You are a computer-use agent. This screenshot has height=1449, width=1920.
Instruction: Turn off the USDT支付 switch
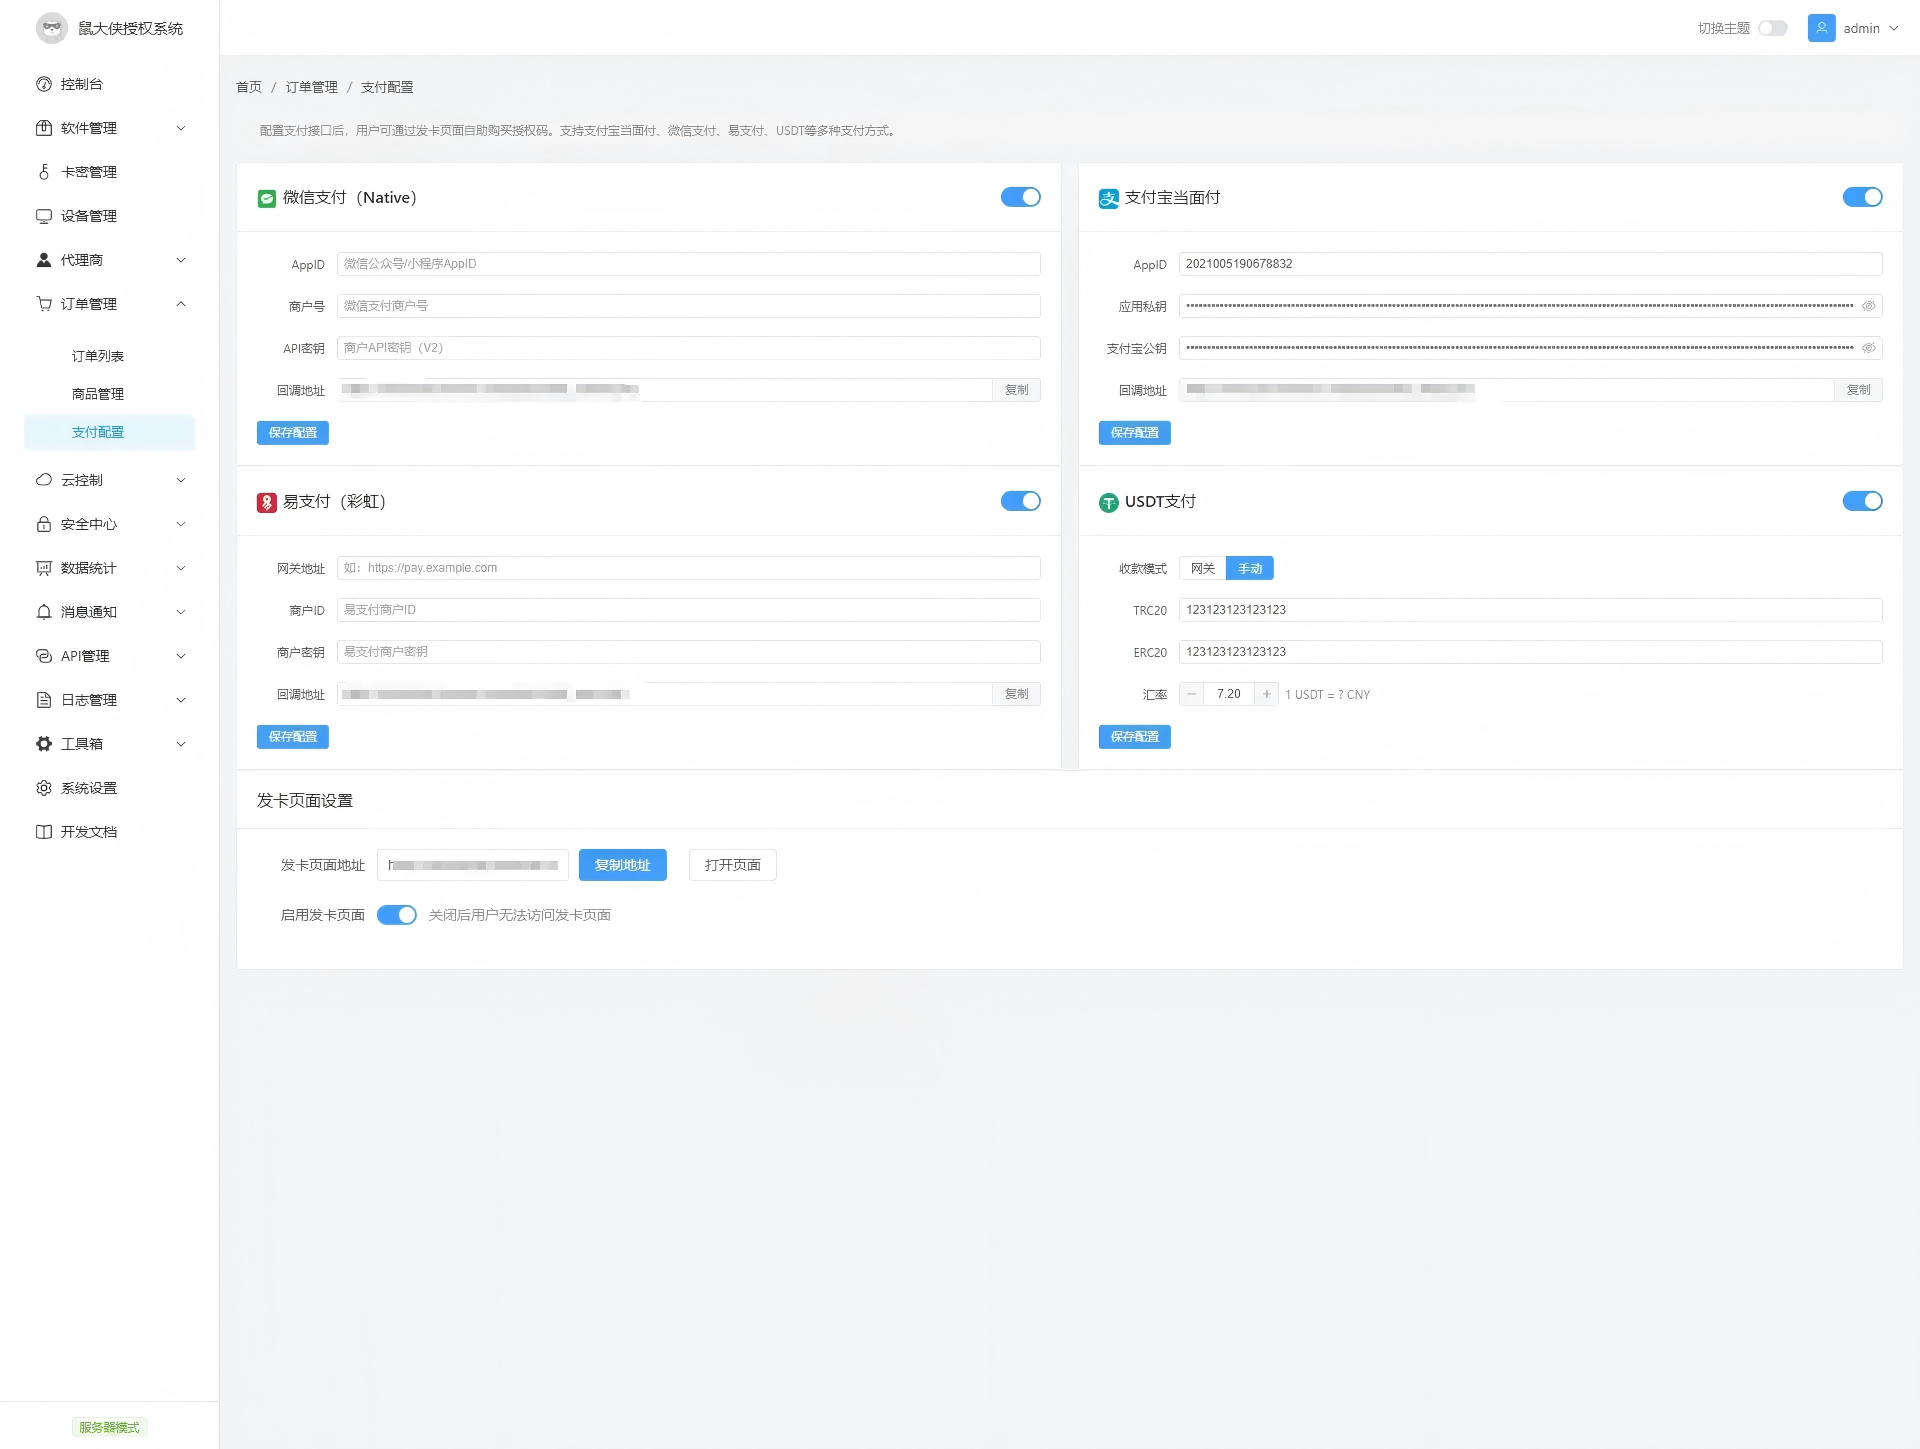1862,501
